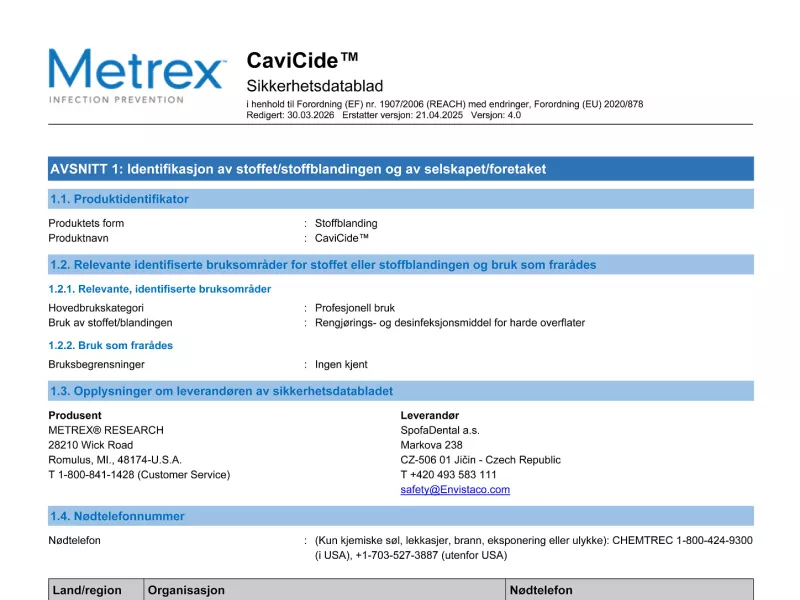Image resolution: width=800 pixels, height=600 pixels.
Task: Select the METREX® RESEARCH company name
Action: (x=106, y=430)
